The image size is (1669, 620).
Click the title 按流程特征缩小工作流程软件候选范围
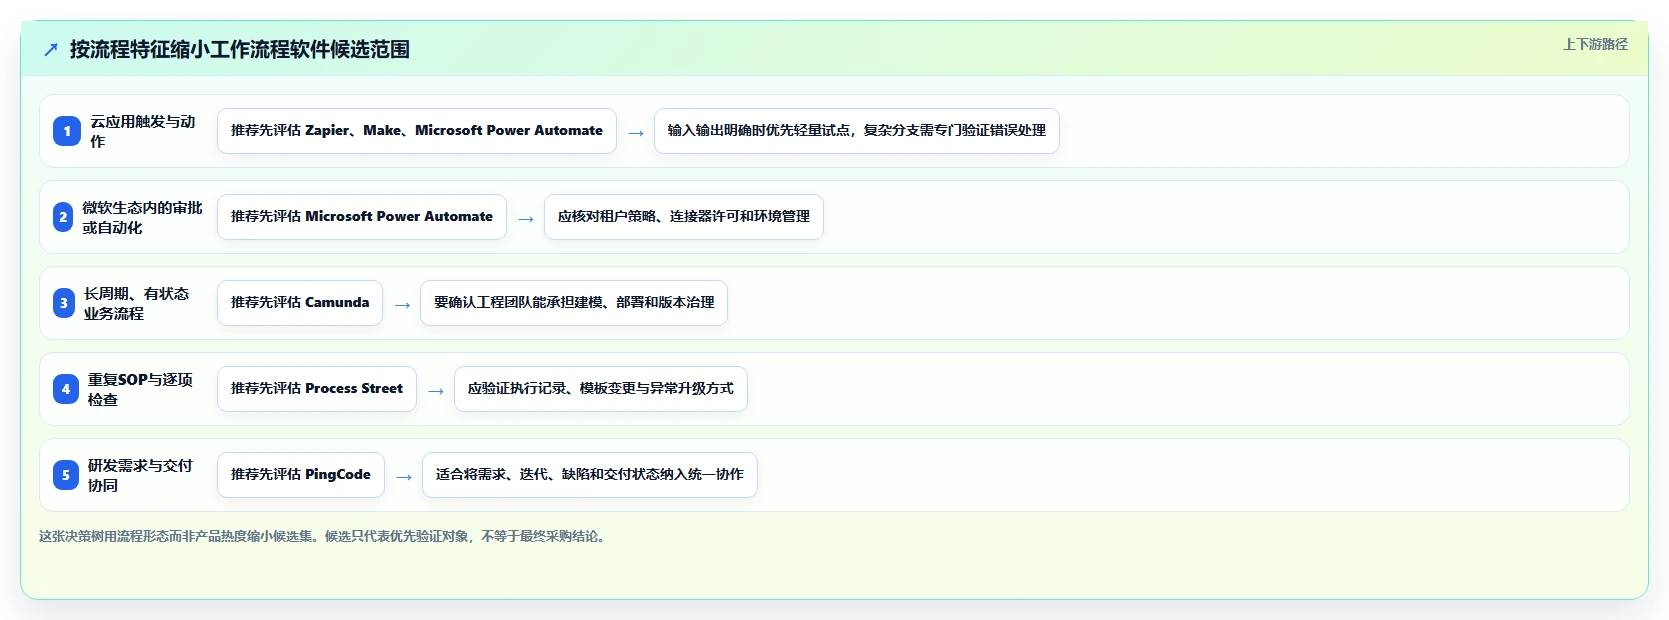pyautogui.click(x=240, y=49)
